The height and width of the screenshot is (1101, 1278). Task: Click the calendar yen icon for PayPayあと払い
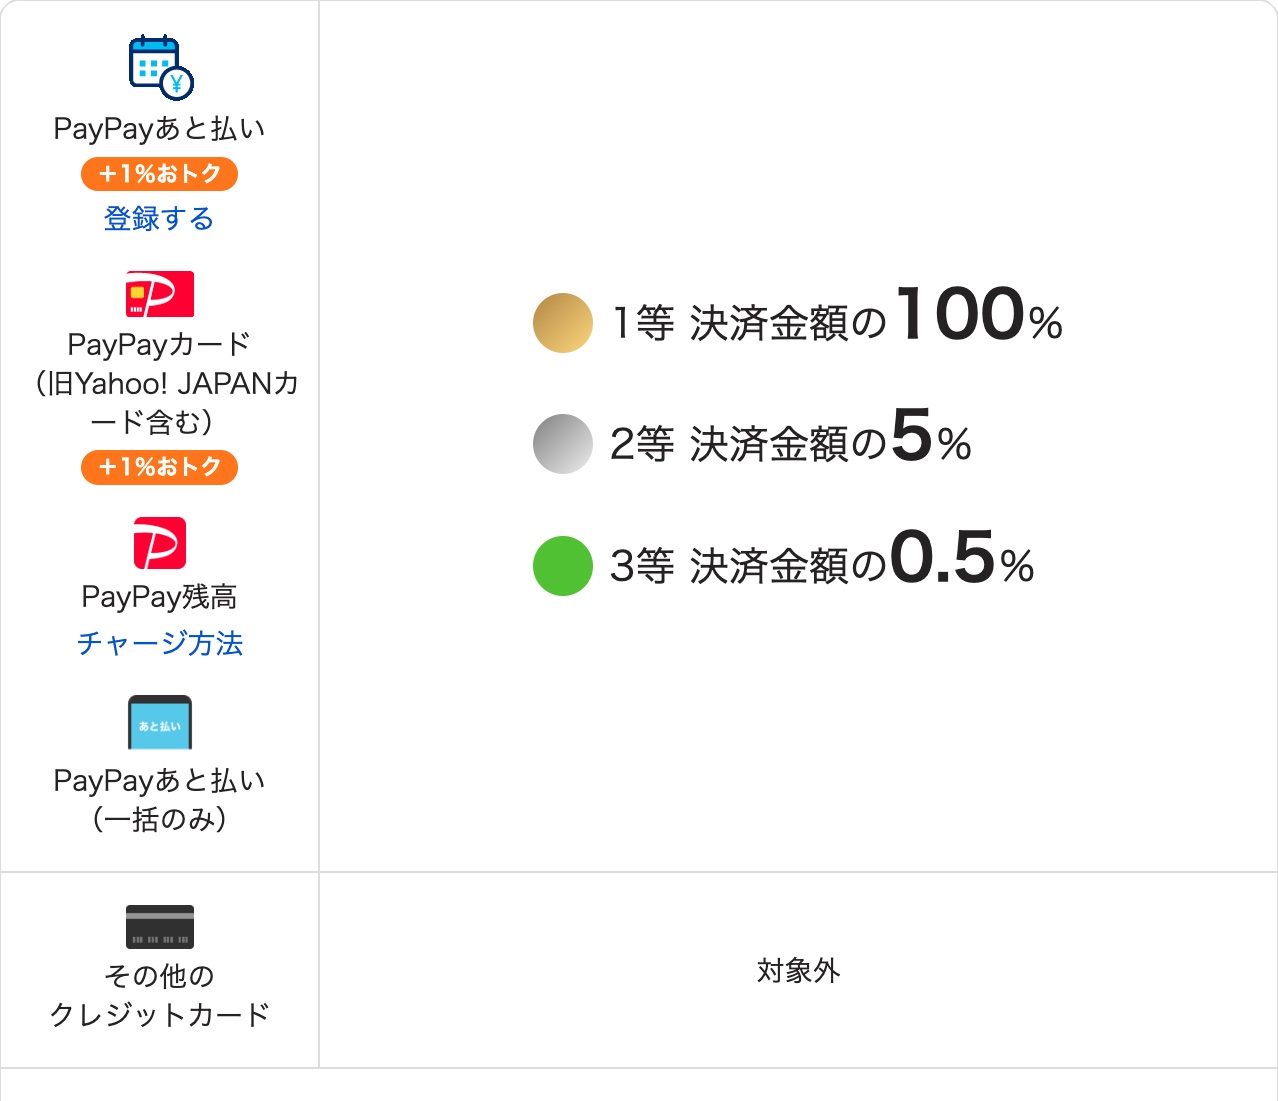coord(161,68)
